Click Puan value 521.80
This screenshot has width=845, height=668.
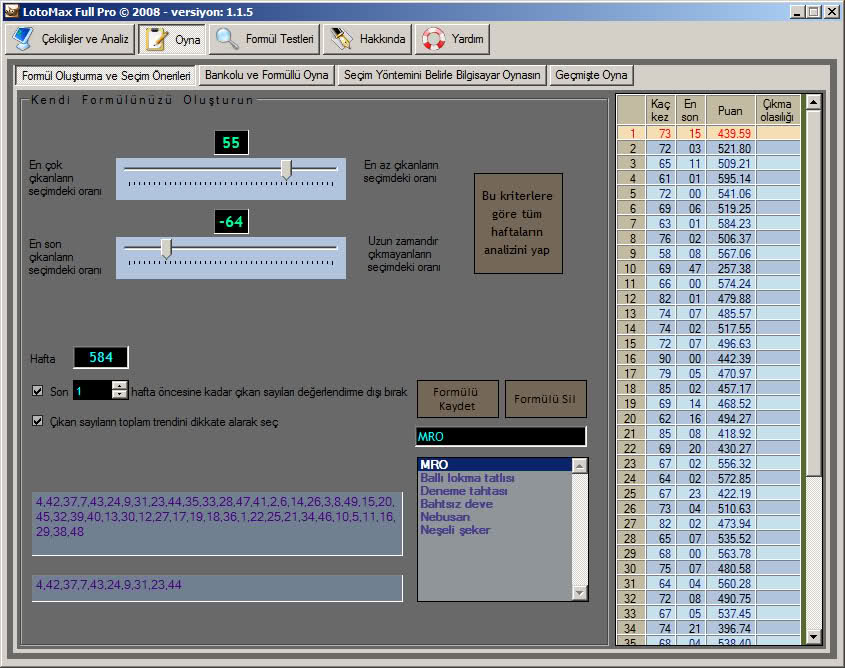click(730, 148)
